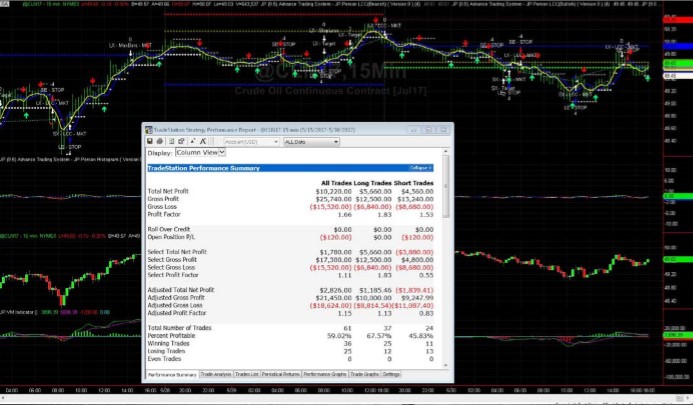693x405 pixels.
Task: Switch to the Trade Analysis tab
Action: click(x=215, y=373)
